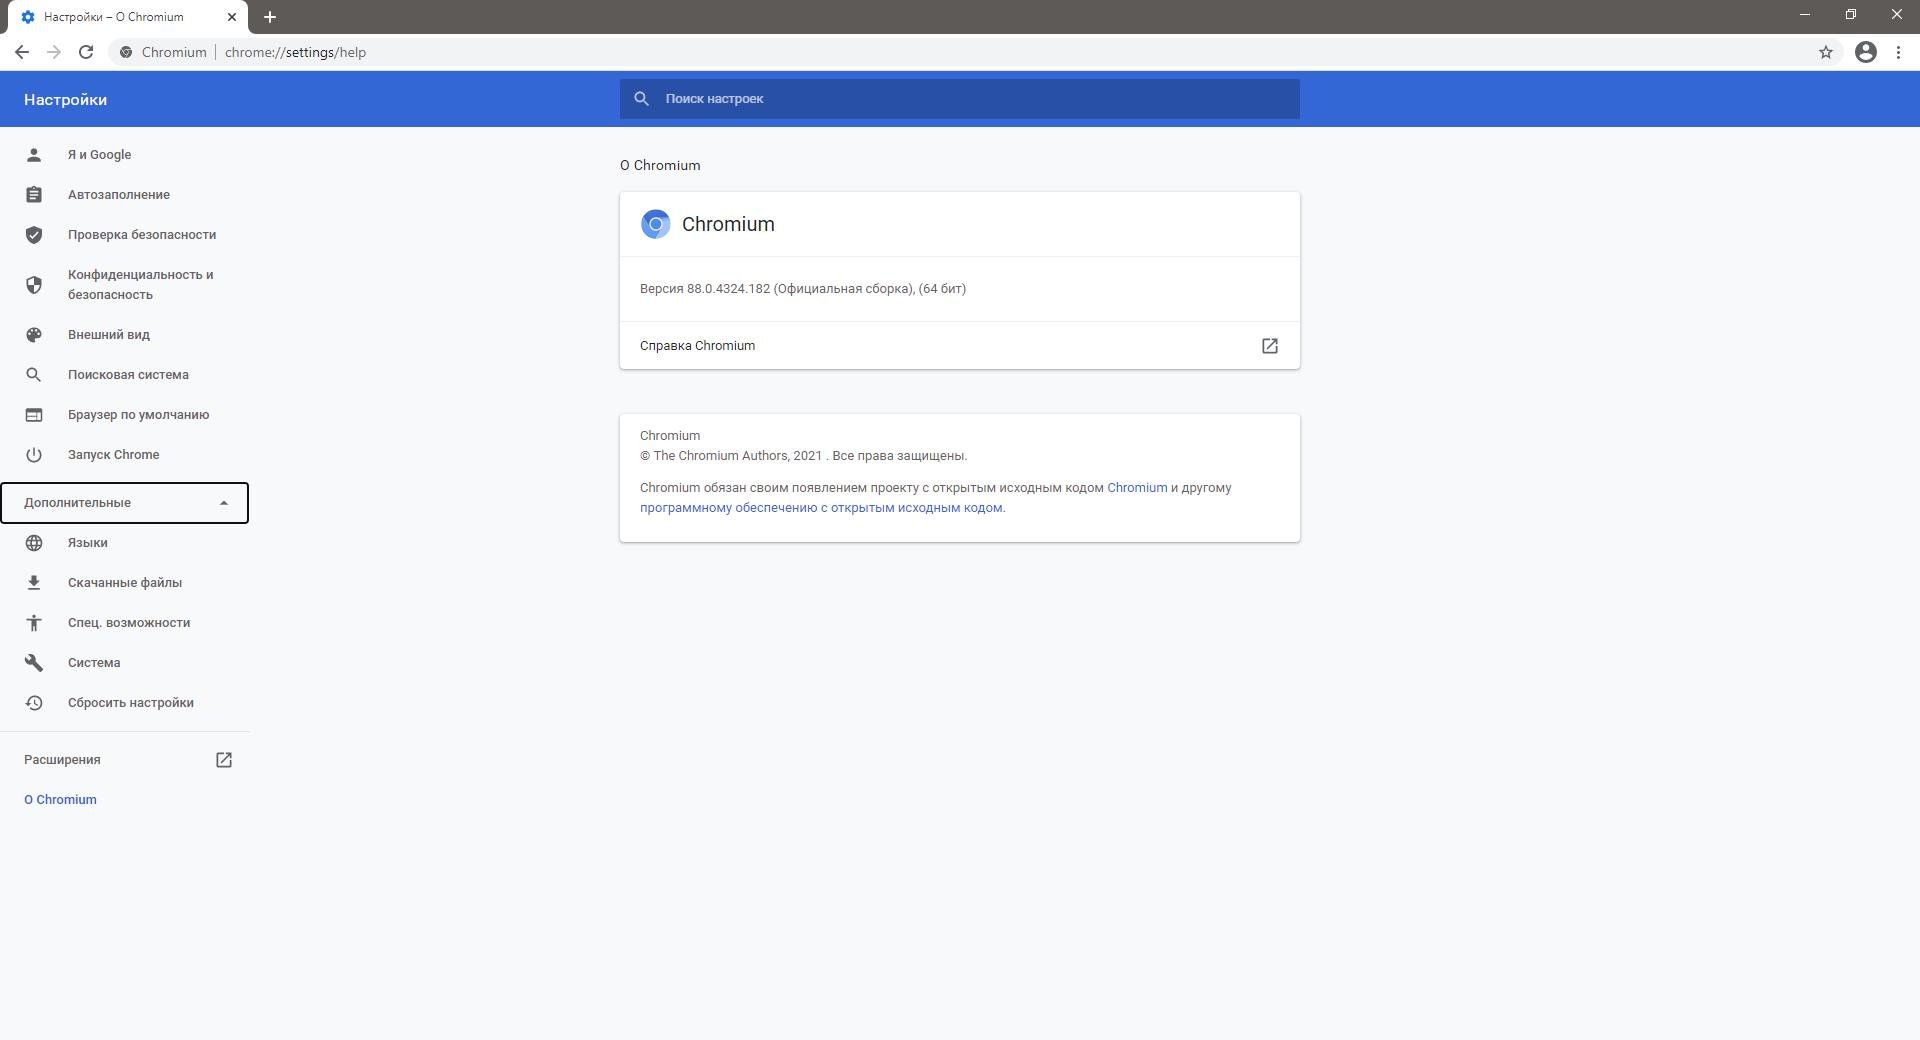1920x1040 pixels.
Task: Open the profile avatar menu
Action: pyautogui.click(x=1866, y=52)
